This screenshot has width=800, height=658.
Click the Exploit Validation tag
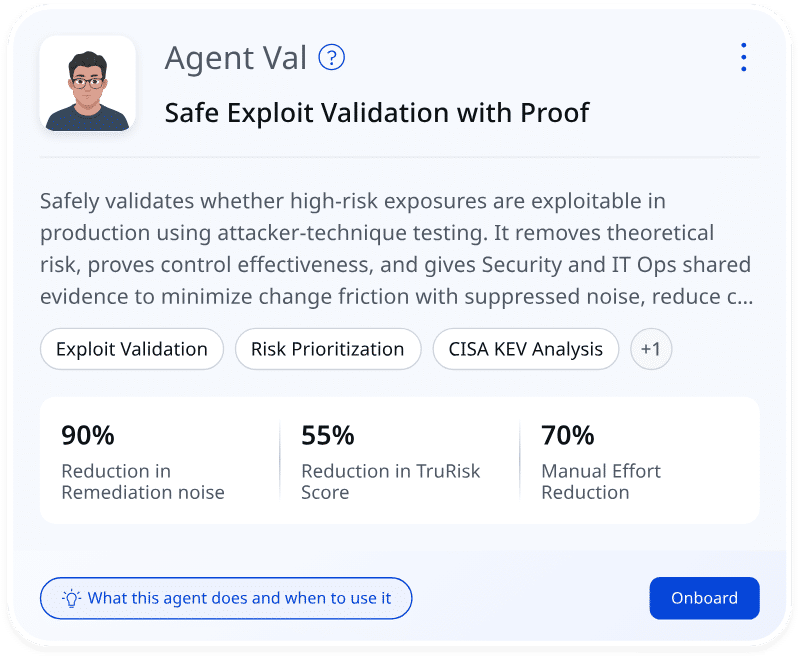coord(132,349)
